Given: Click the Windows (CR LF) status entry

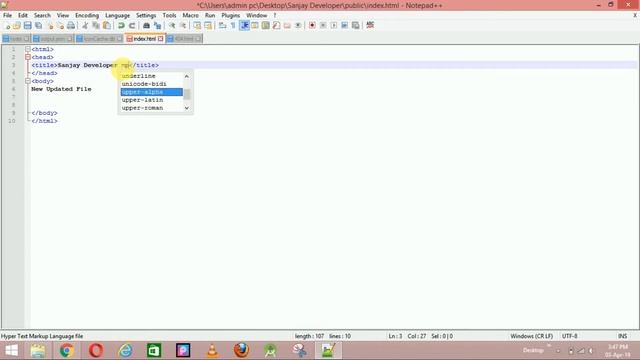Looking at the screenshot, I should click(531, 336).
